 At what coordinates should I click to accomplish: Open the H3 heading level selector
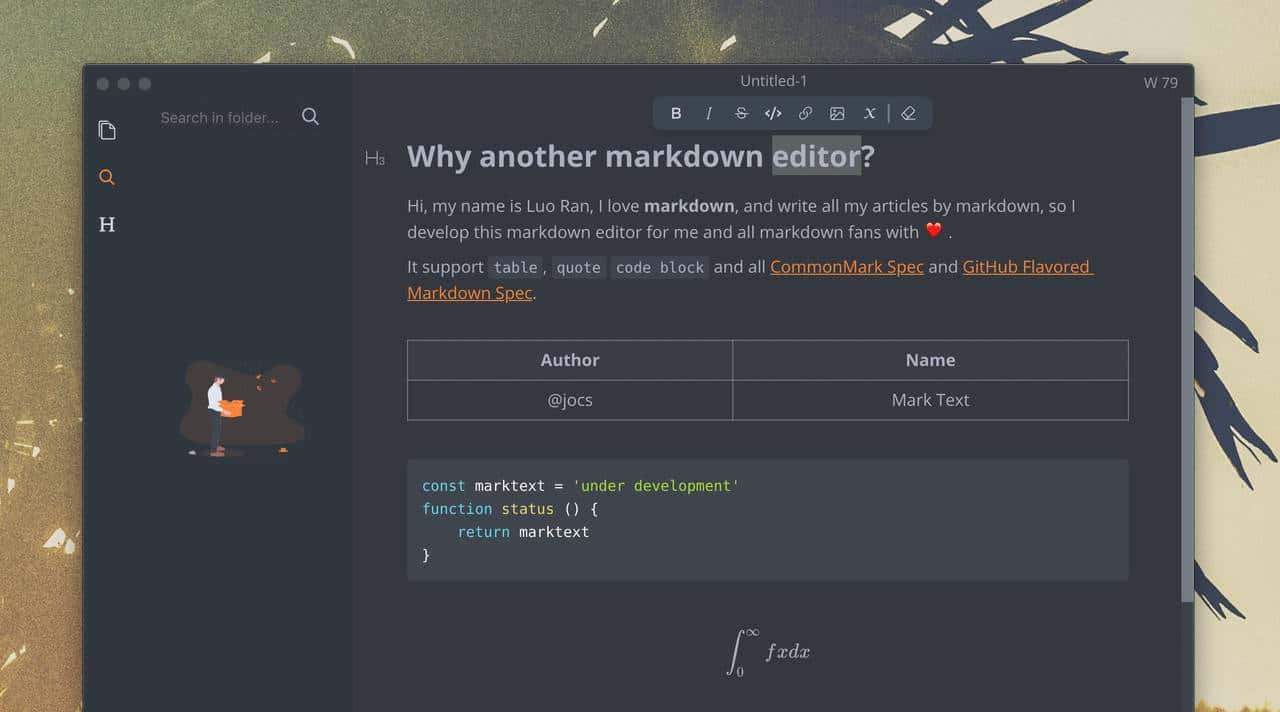376,157
